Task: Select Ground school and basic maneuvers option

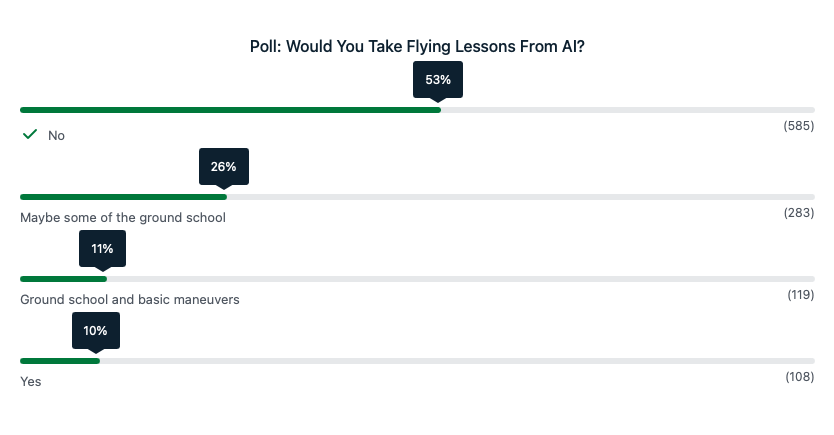Action: click(130, 299)
